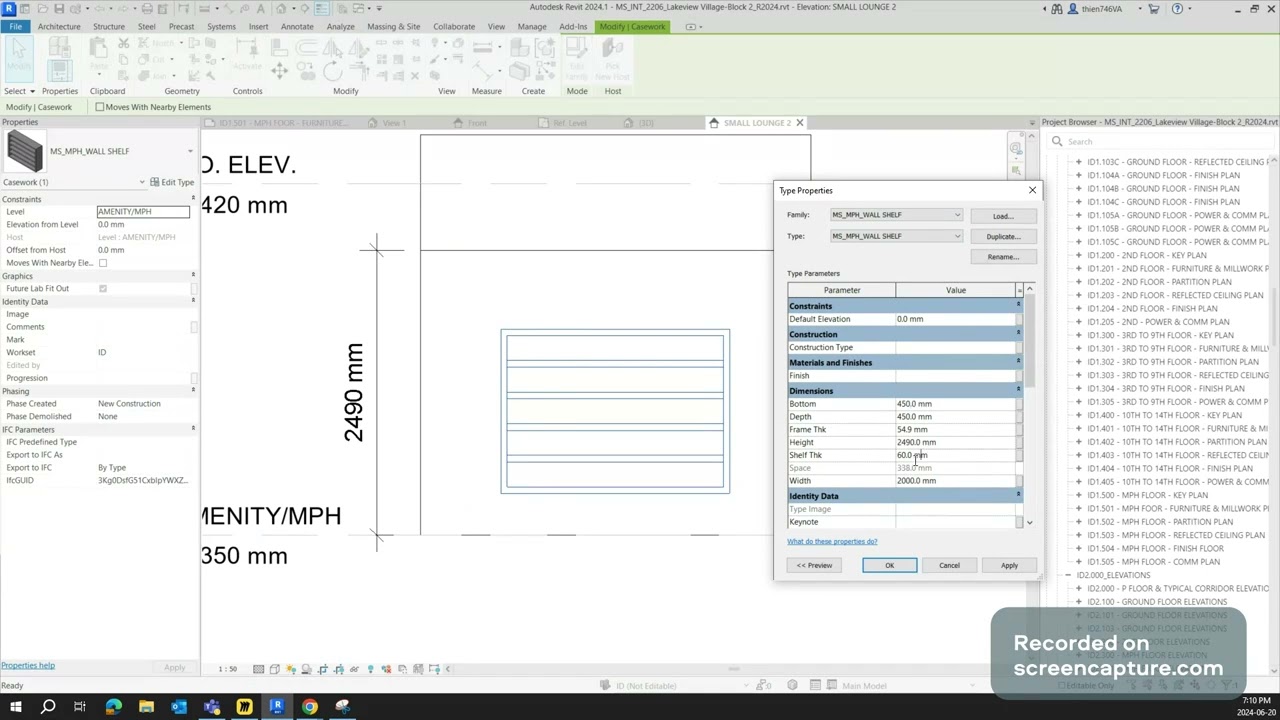Select the Move tool in Modify panel
This screenshot has height=720, width=1280.
279,70
